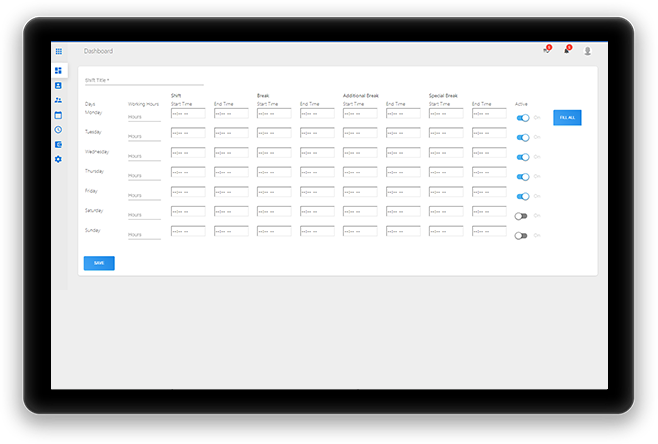Click the FILL ALL button
Viewport: 658px width, 444px height.
pos(567,118)
